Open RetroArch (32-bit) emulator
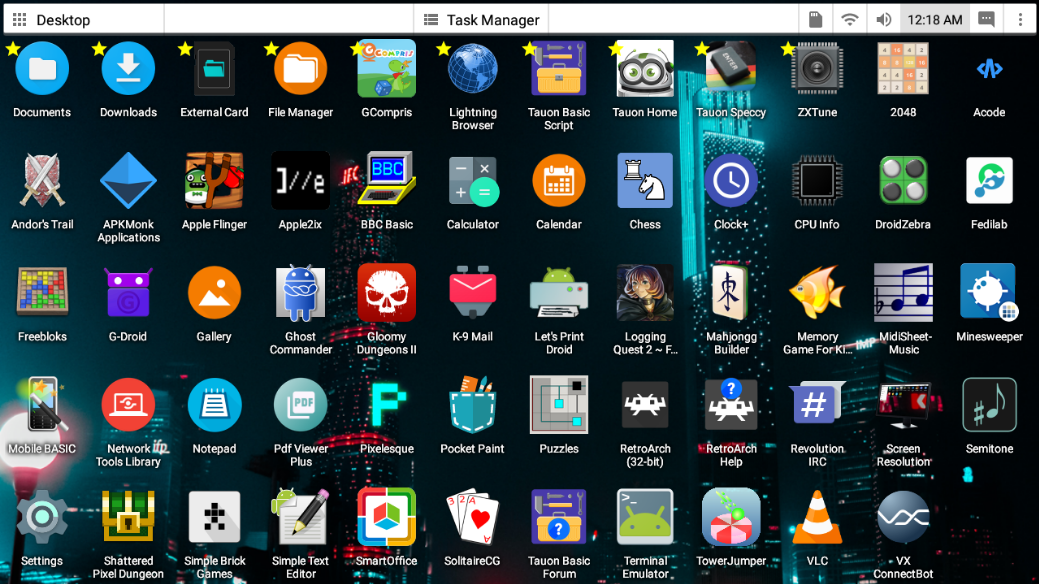Screen dimensions: 1039x584 (645, 404)
